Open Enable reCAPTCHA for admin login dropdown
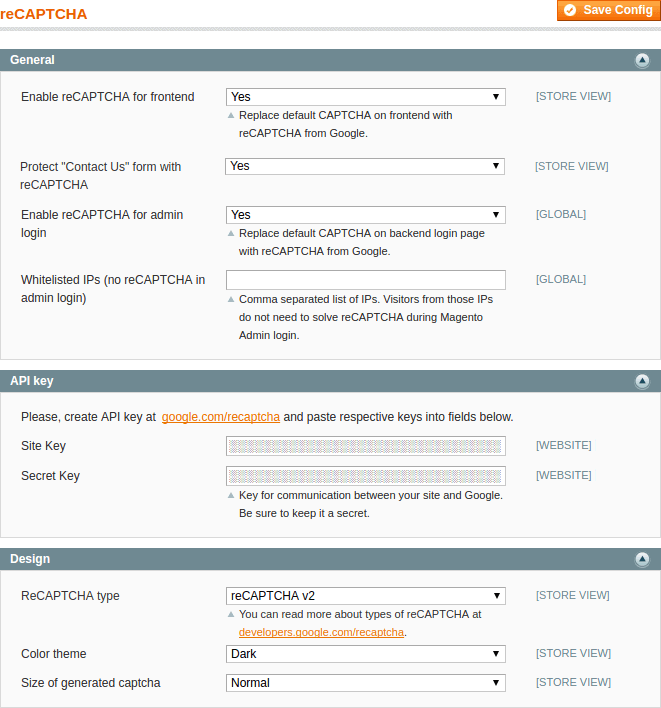 [x=366, y=215]
